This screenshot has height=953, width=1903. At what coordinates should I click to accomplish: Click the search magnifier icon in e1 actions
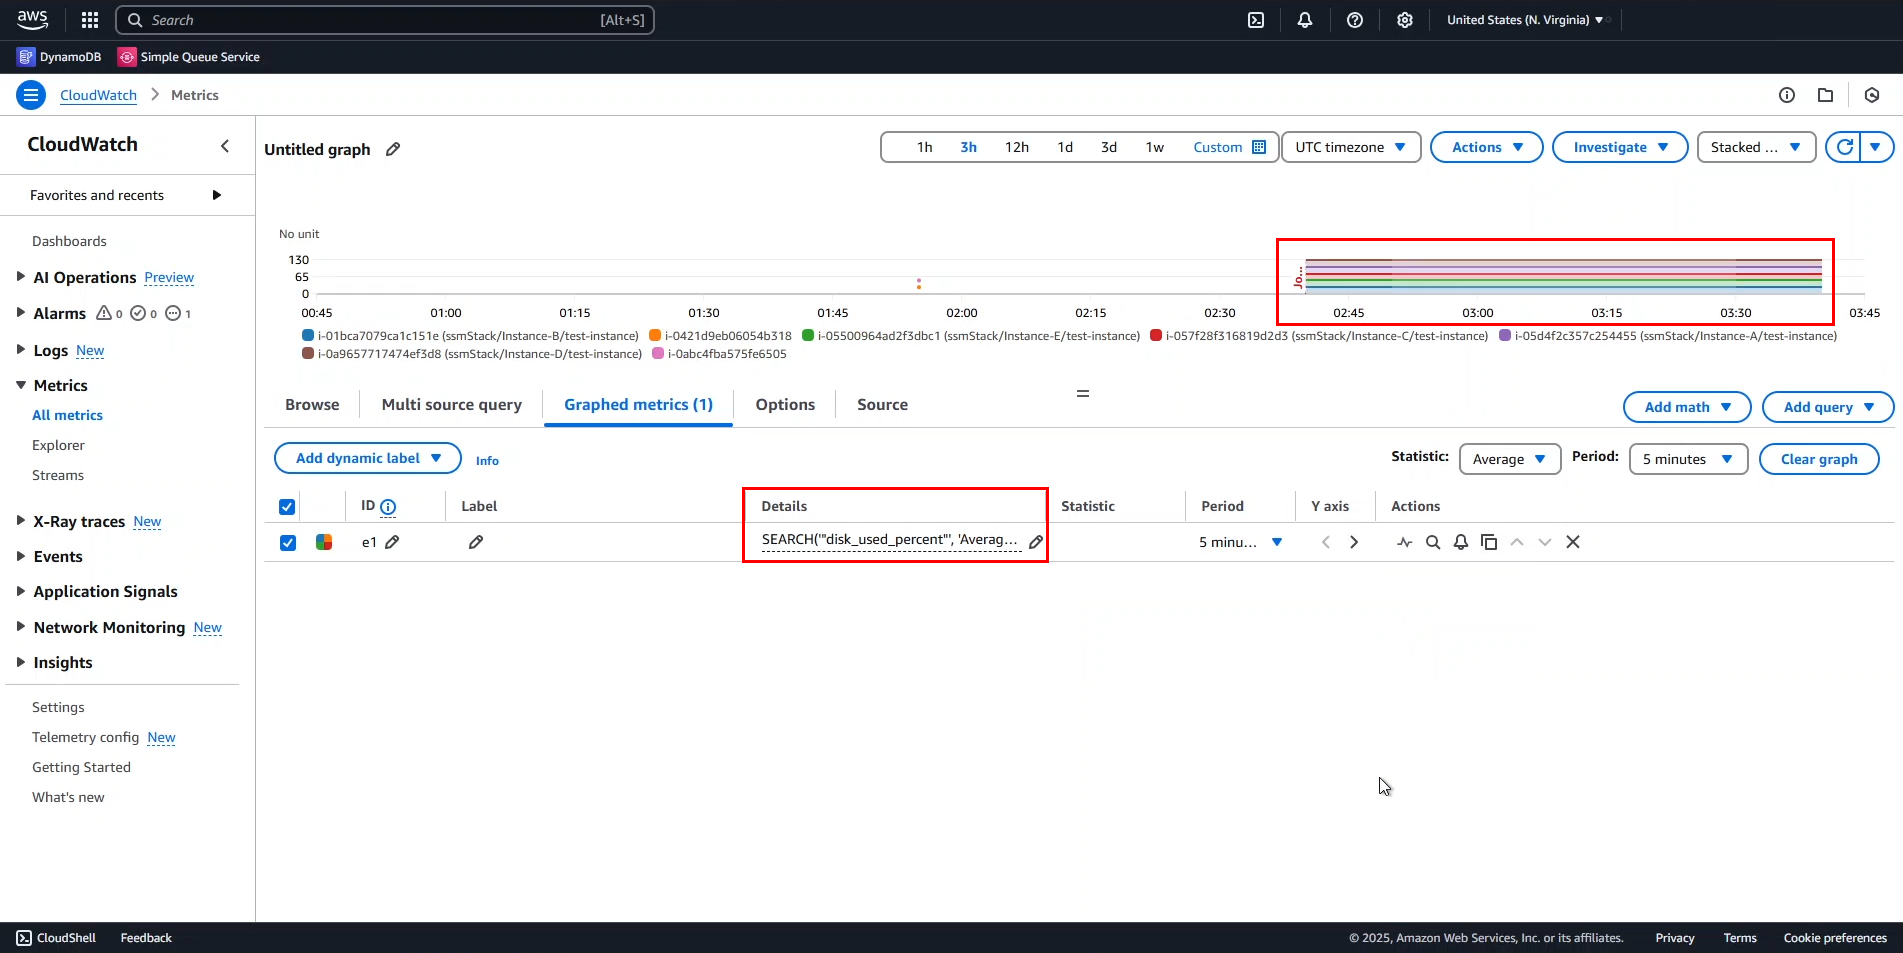tap(1433, 542)
